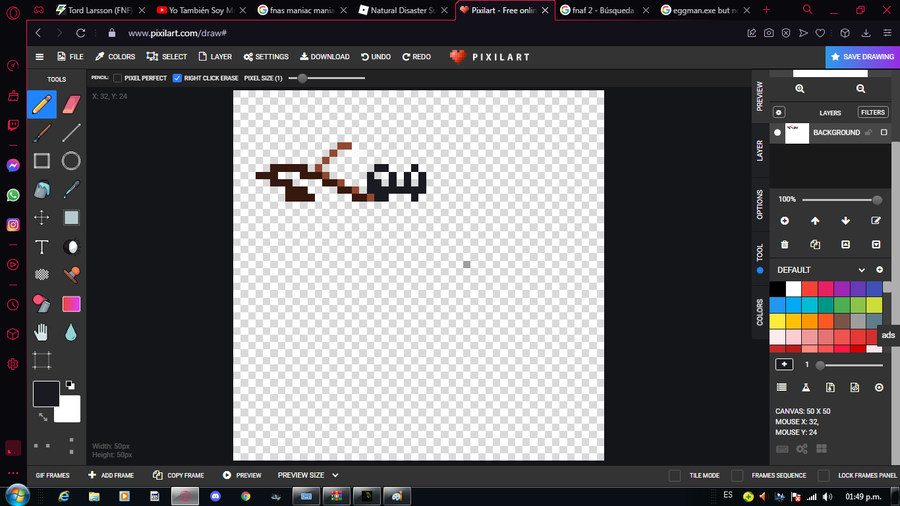Viewport: 900px width, 506px height.
Task: Enable the Pixel Perfect checkbox
Action: point(118,78)
